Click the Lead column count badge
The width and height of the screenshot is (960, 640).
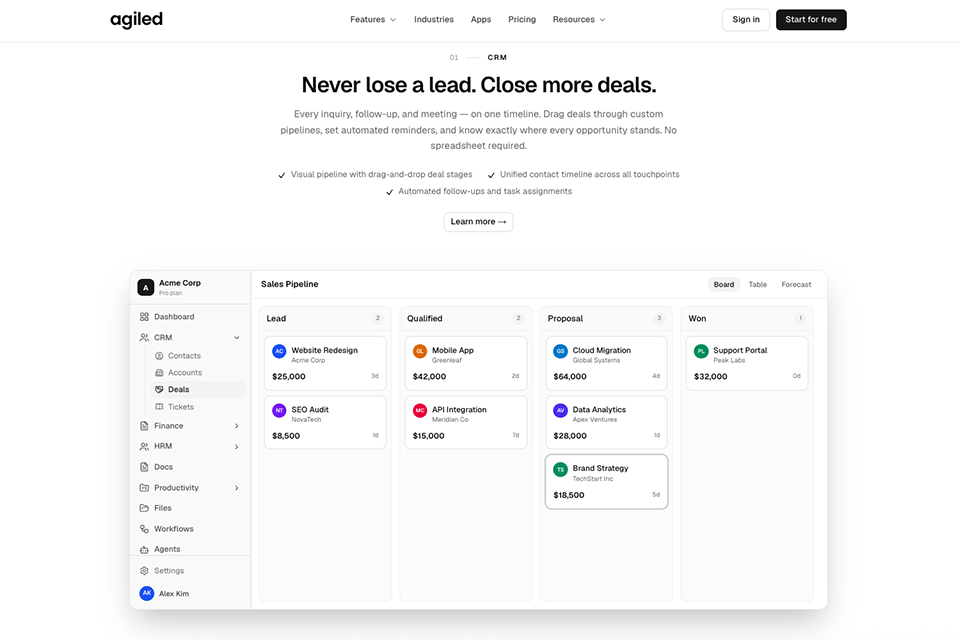(378, 318)
